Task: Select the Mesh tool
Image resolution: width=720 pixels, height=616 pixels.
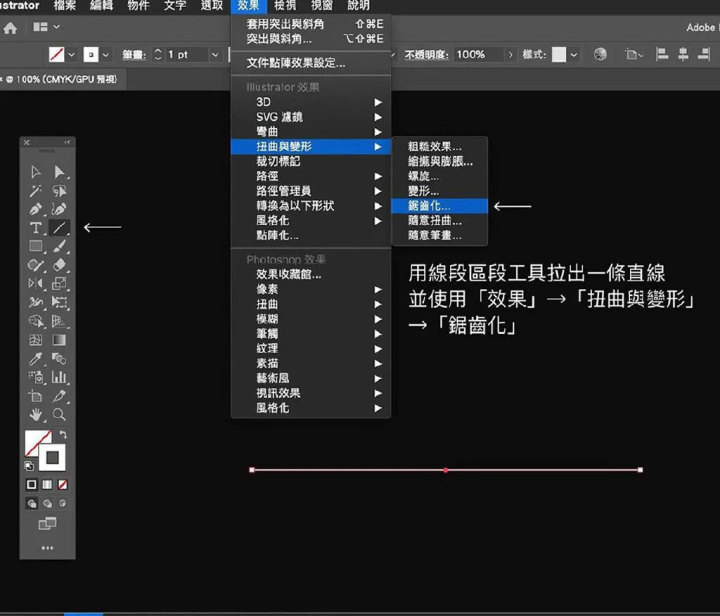Action: [35, 340]
